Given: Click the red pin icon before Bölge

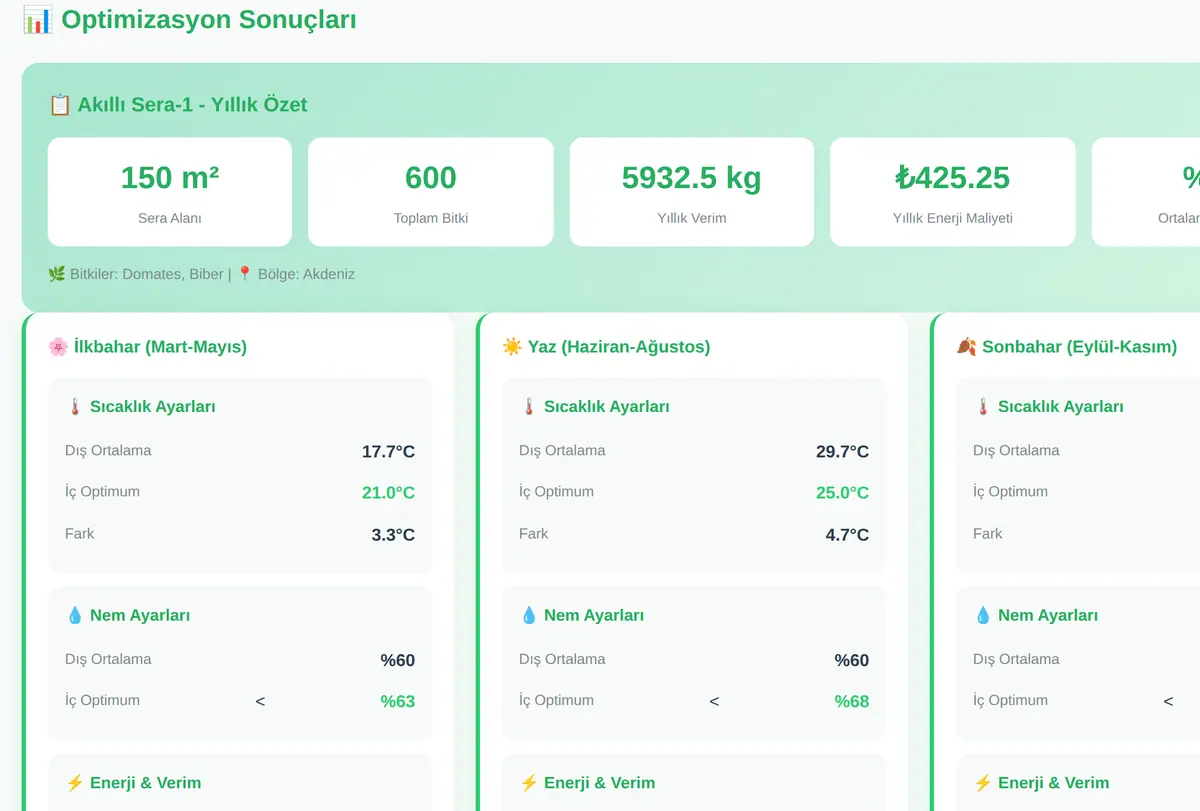Looking at the screenshot, I should point(245,274).
